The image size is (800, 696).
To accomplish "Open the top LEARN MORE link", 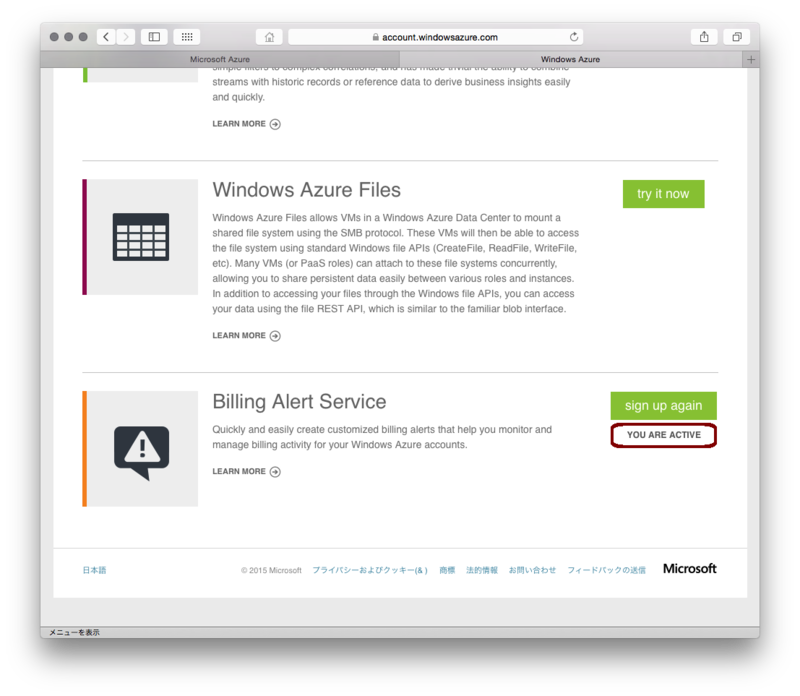I will (246, 123).
